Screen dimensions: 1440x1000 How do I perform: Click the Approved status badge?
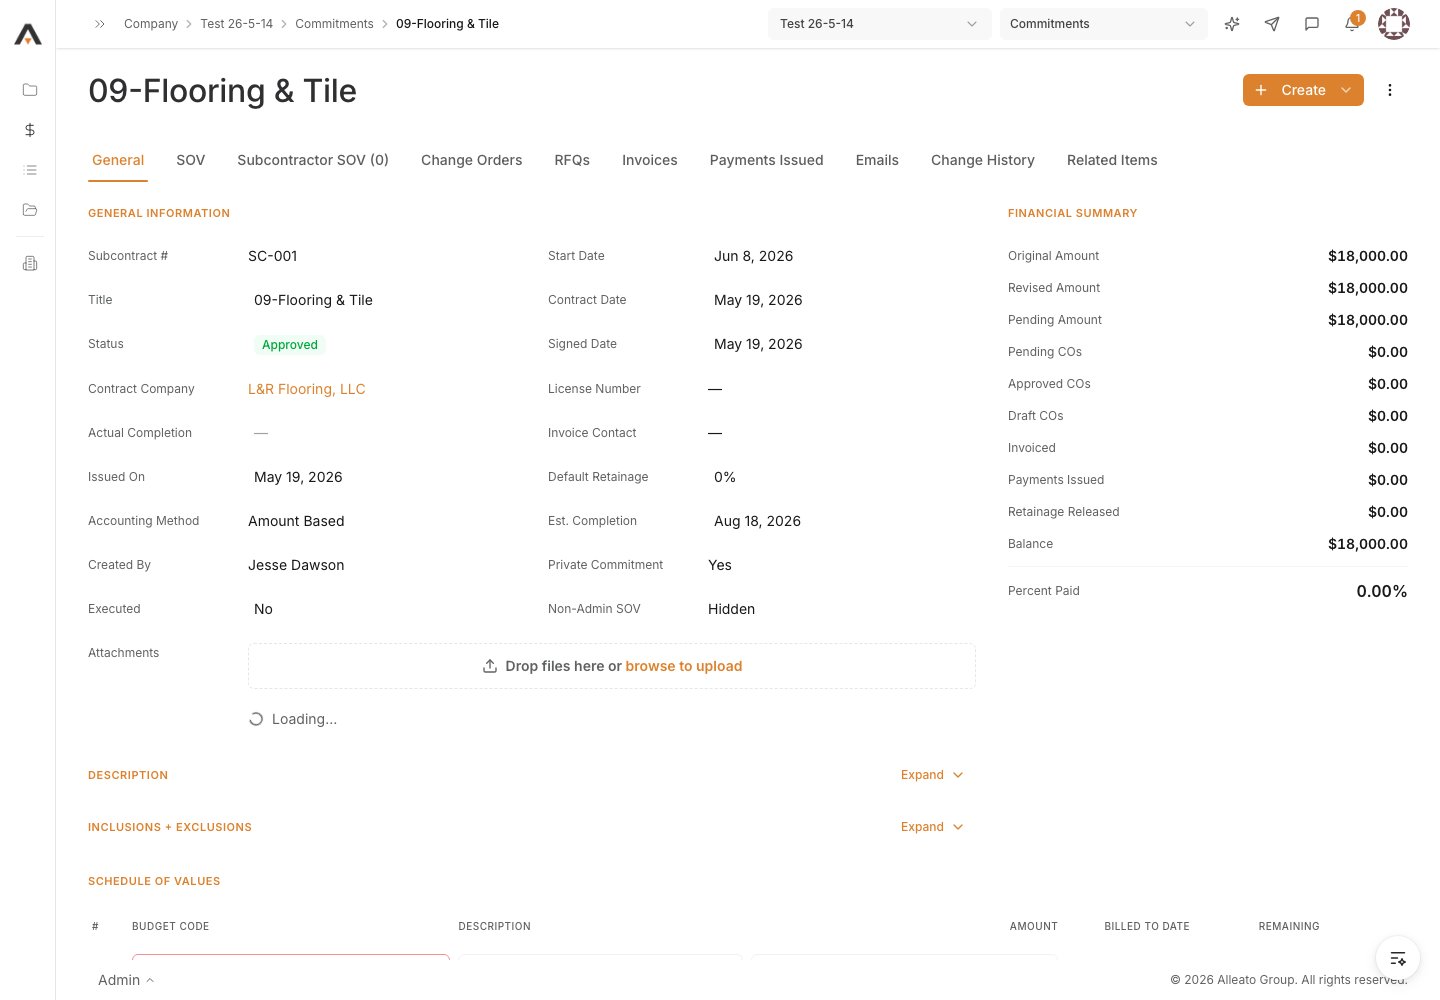290,345
